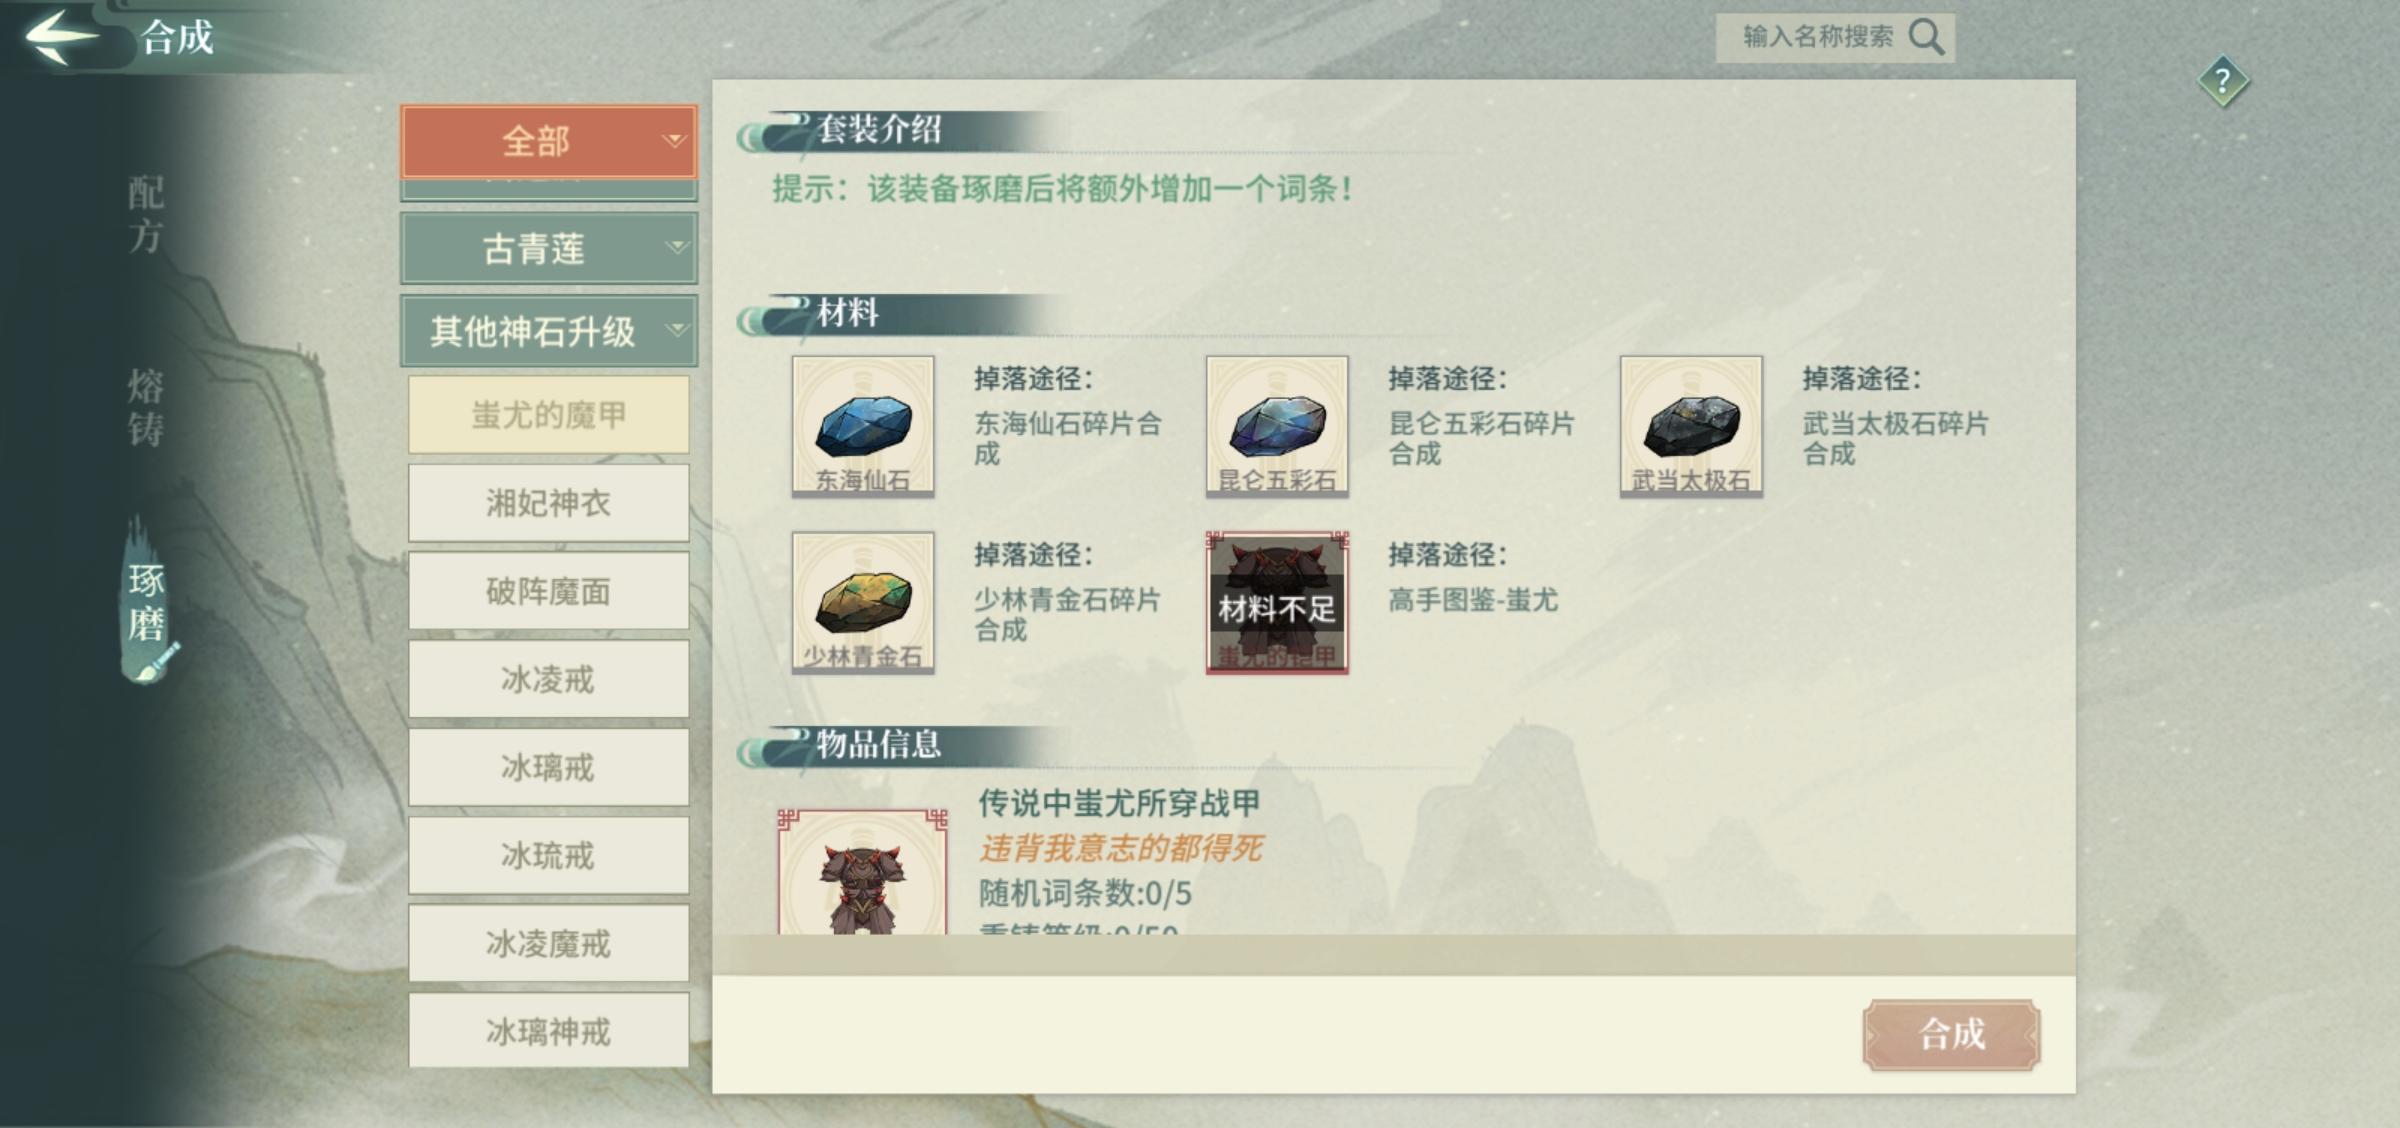Click the 合成 button
Screen dimensions: 2400x1128
pos(1951,1034)
